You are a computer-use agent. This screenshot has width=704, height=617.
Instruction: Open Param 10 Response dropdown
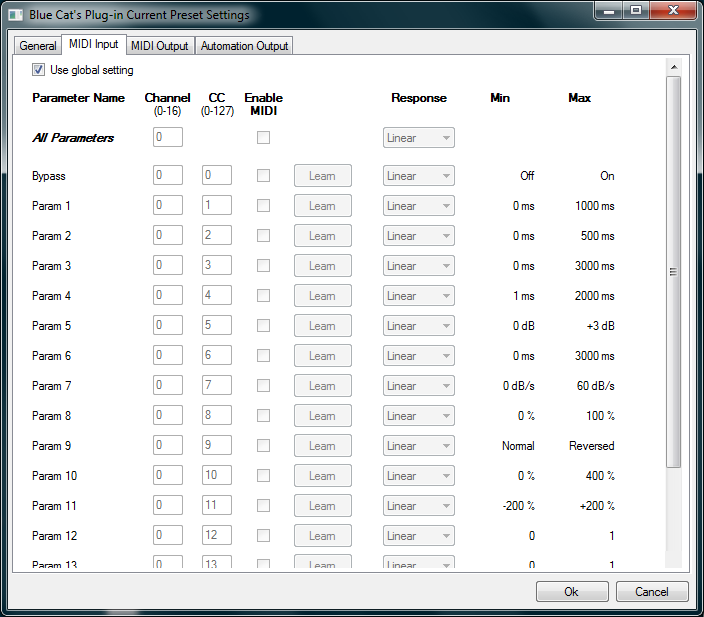coord(418,476)
